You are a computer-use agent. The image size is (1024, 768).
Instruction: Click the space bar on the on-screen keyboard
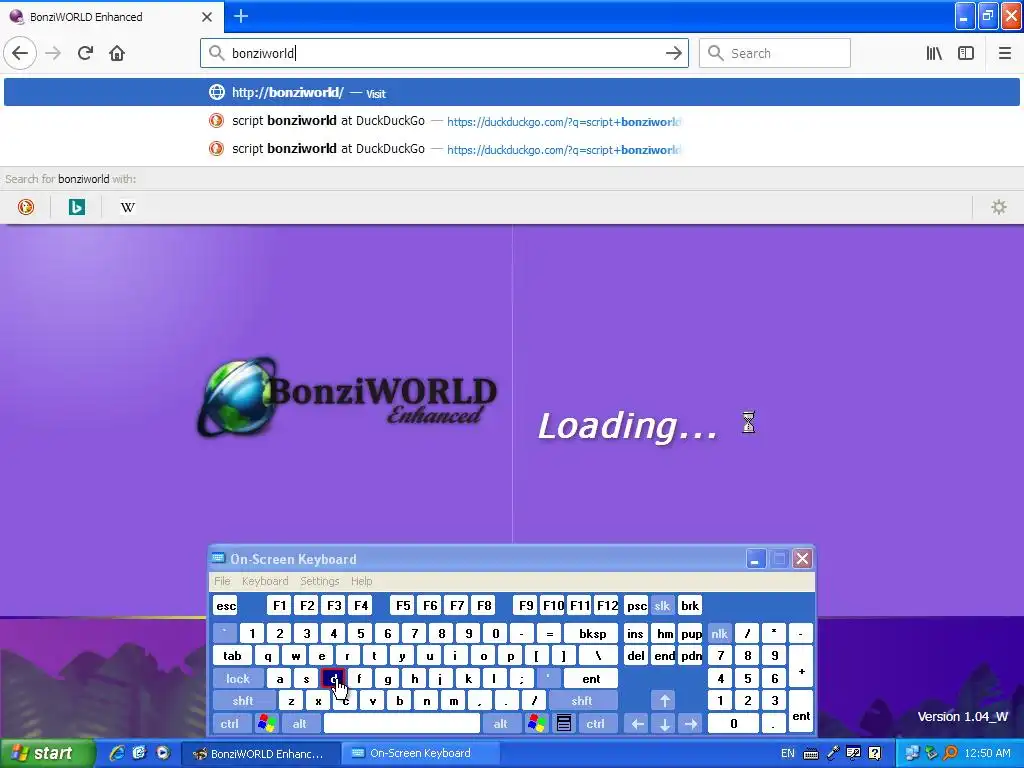tap(402, 724)
